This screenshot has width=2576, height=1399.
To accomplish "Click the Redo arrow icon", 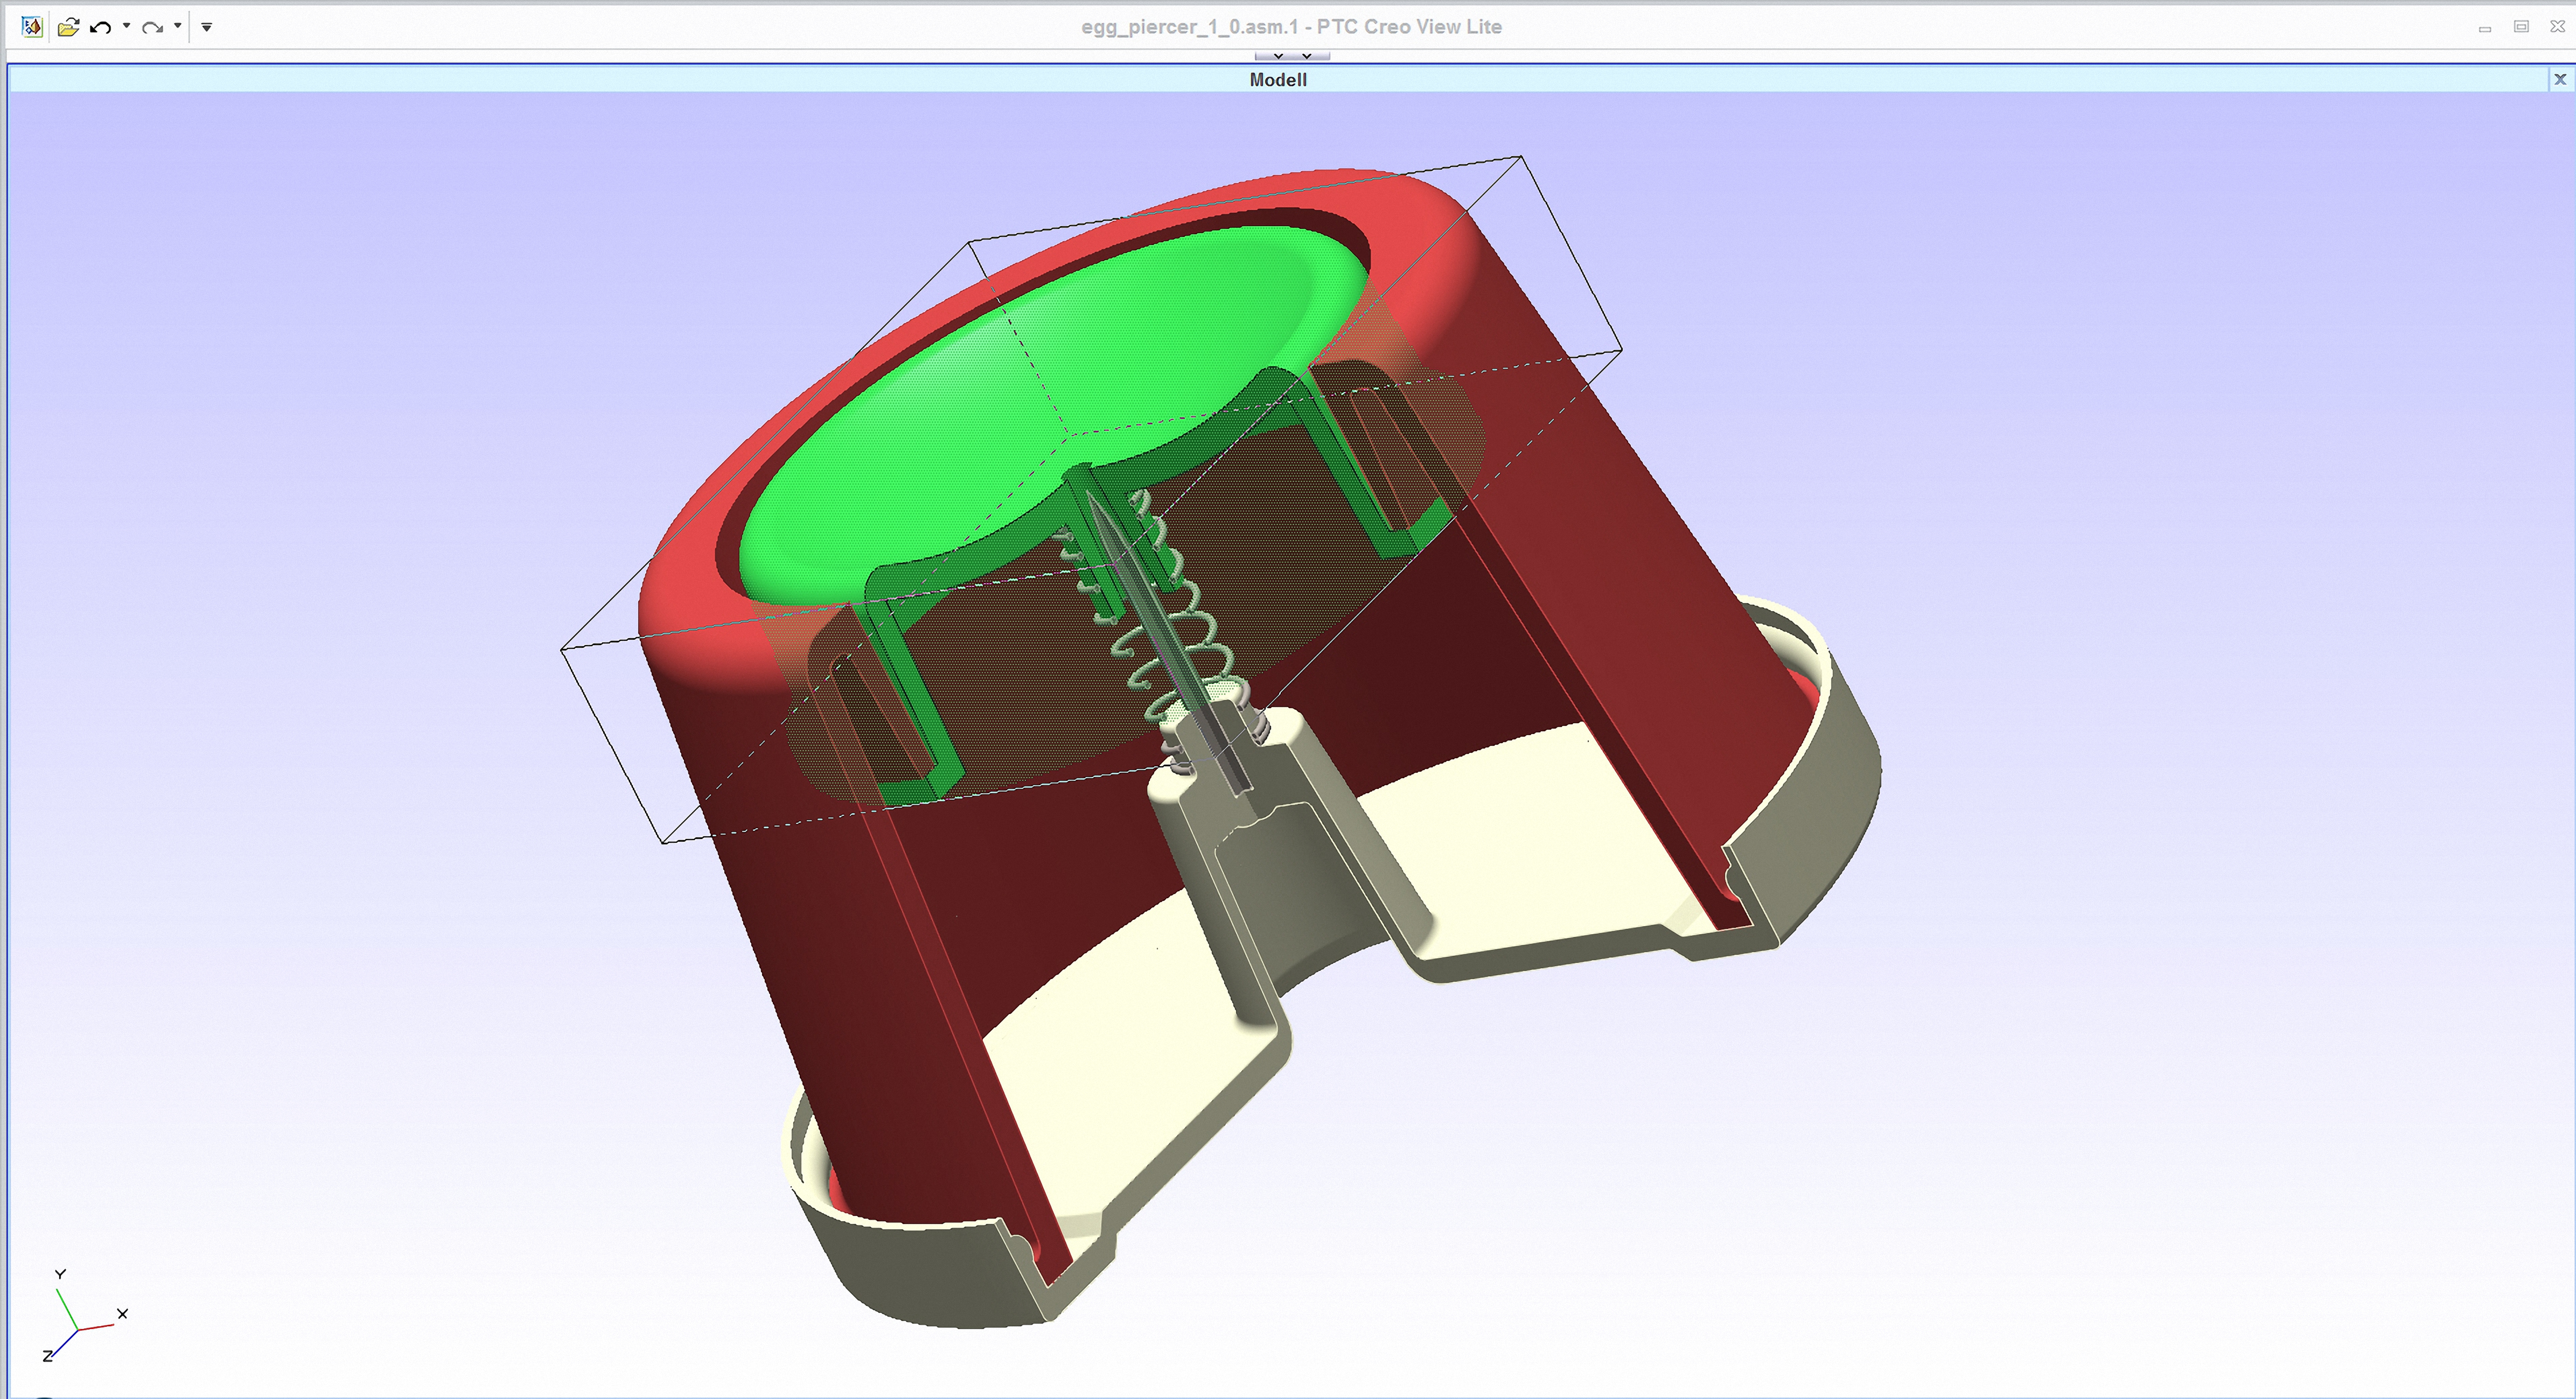I will click(152, 27).
